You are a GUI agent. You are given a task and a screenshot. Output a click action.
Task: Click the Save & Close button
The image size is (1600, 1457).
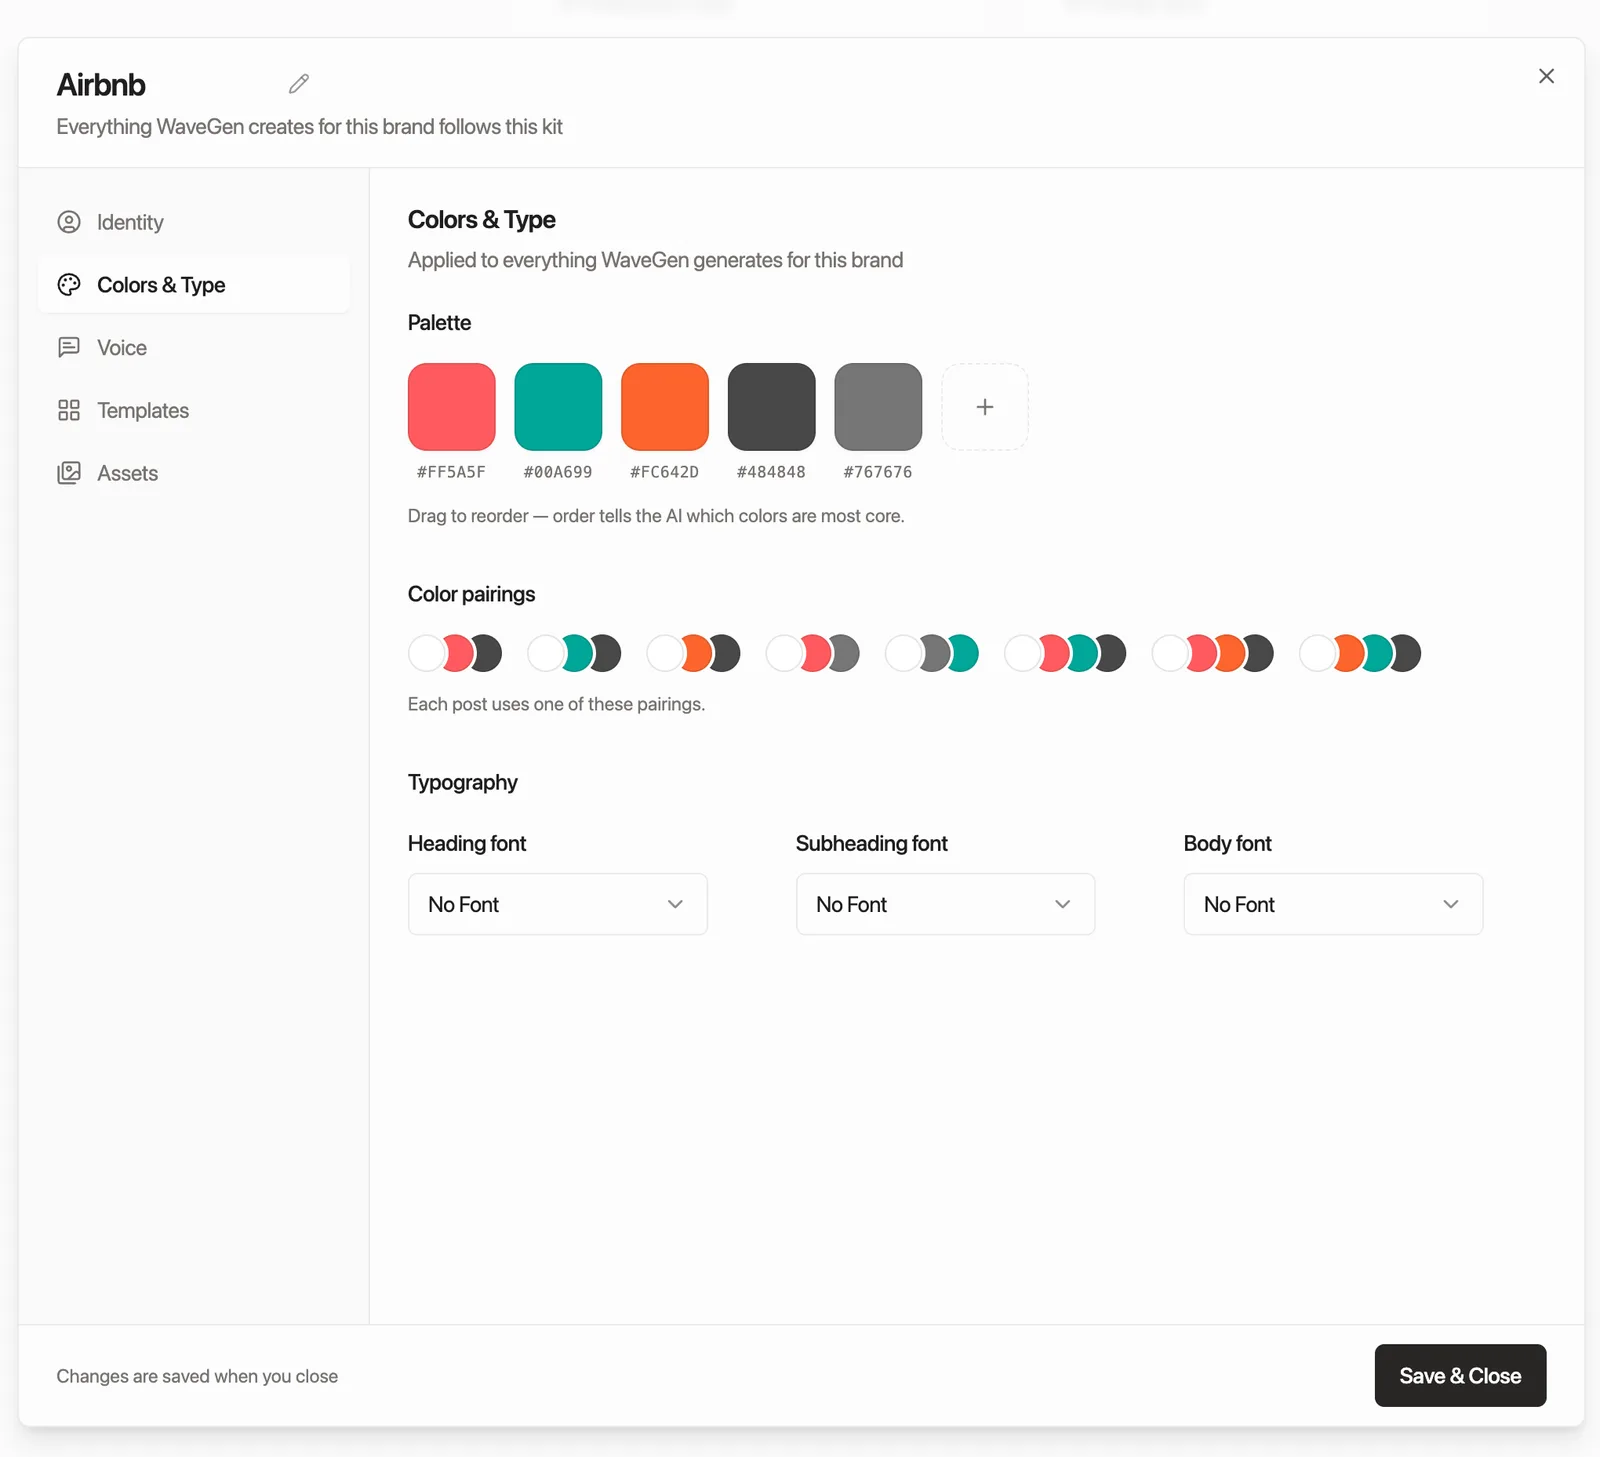[x=1460, y=1376]
